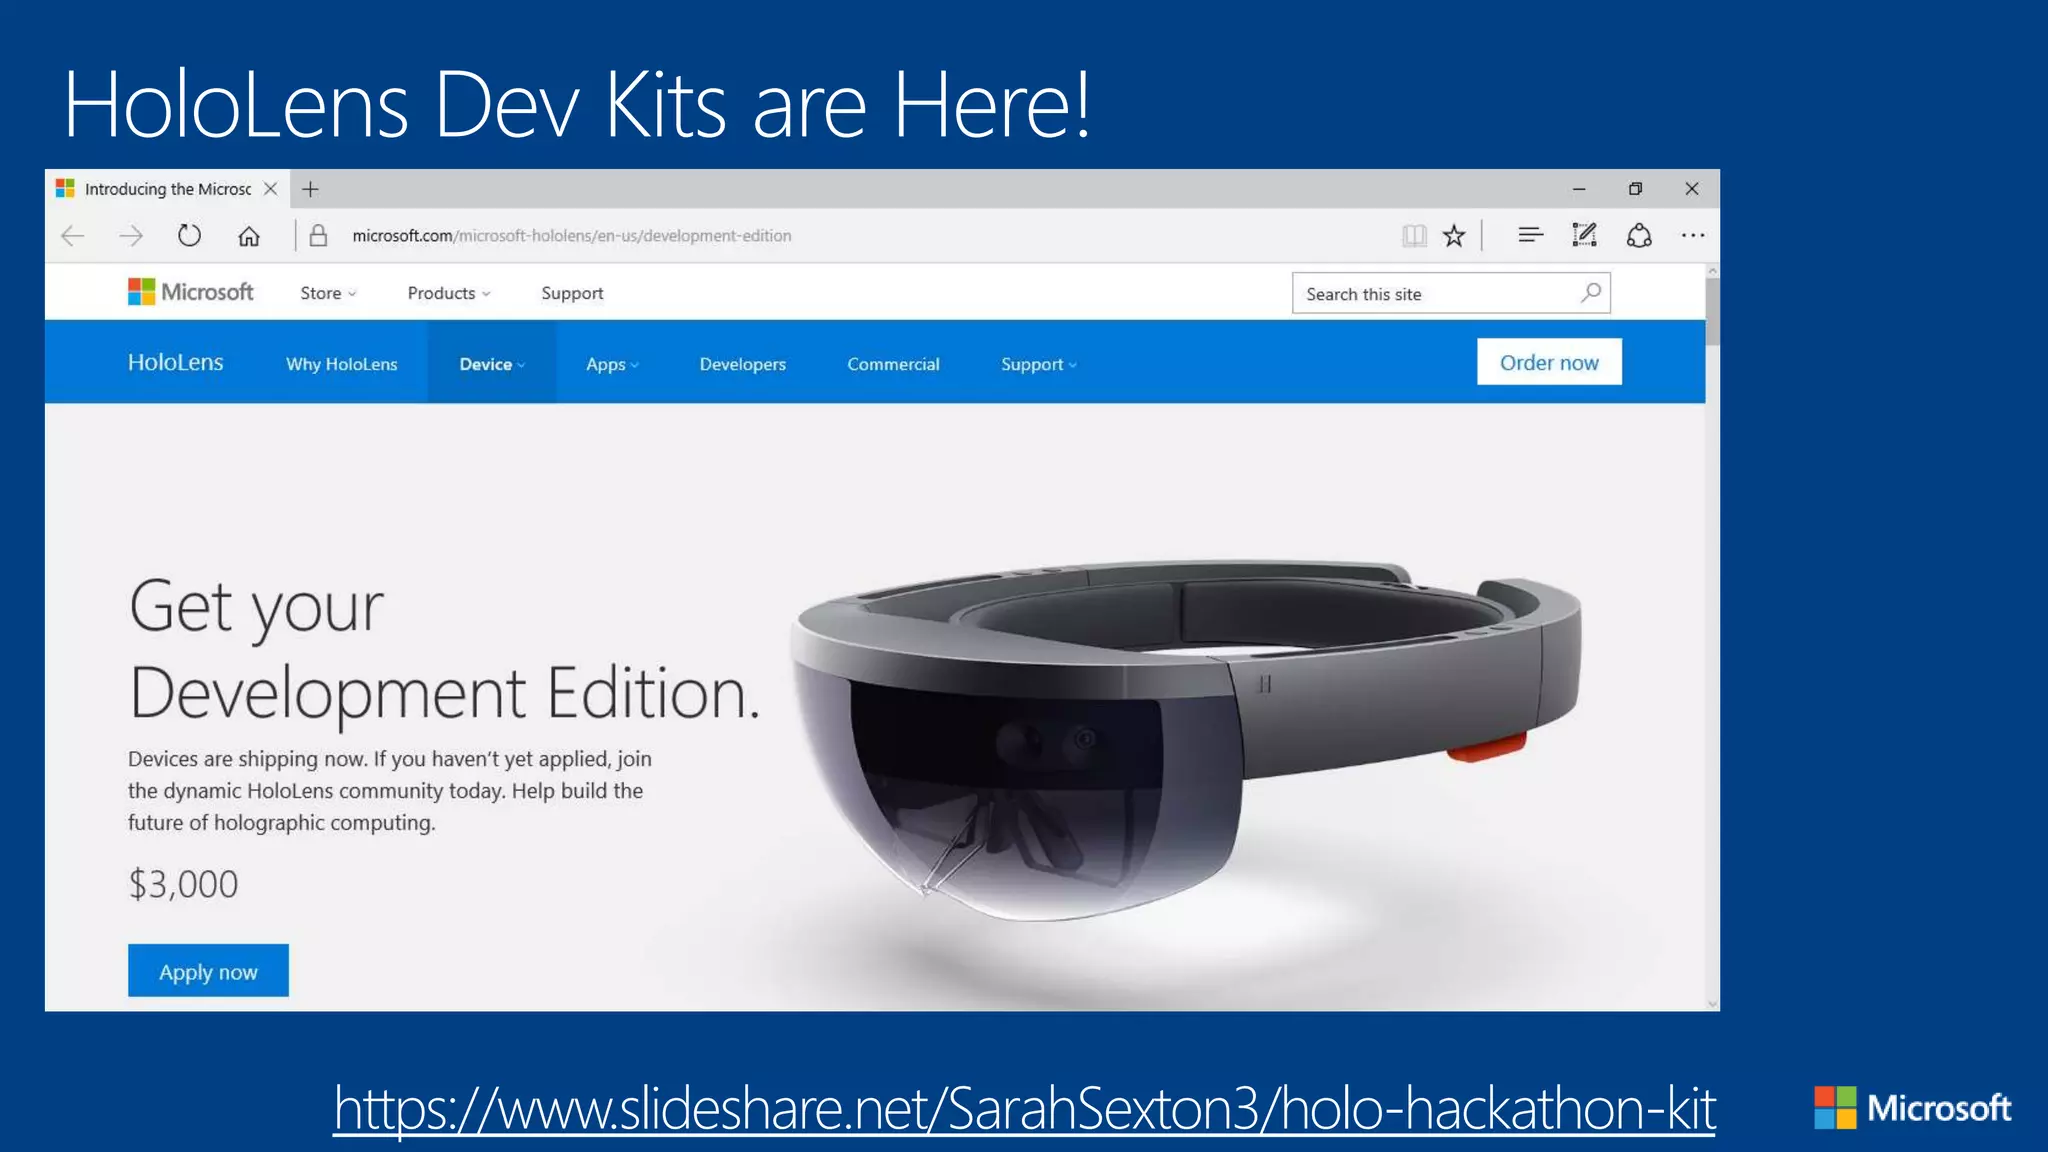Click the HoloLens headset image
This screenshot has height=1152, width=2048.
click(x=1186, y=740)
